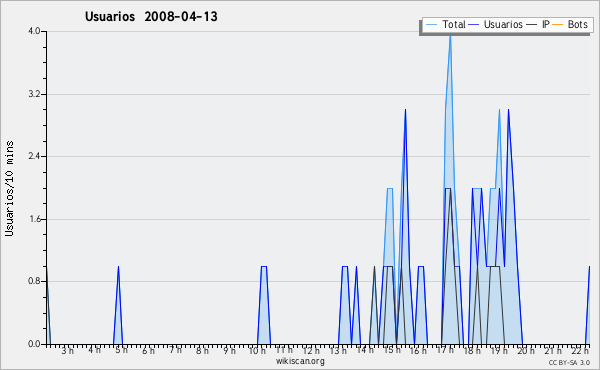Image resolution: width=600 pixels, height=370 pixels.
Task: Click the y-axis label '0.0'
Action: 34,344
